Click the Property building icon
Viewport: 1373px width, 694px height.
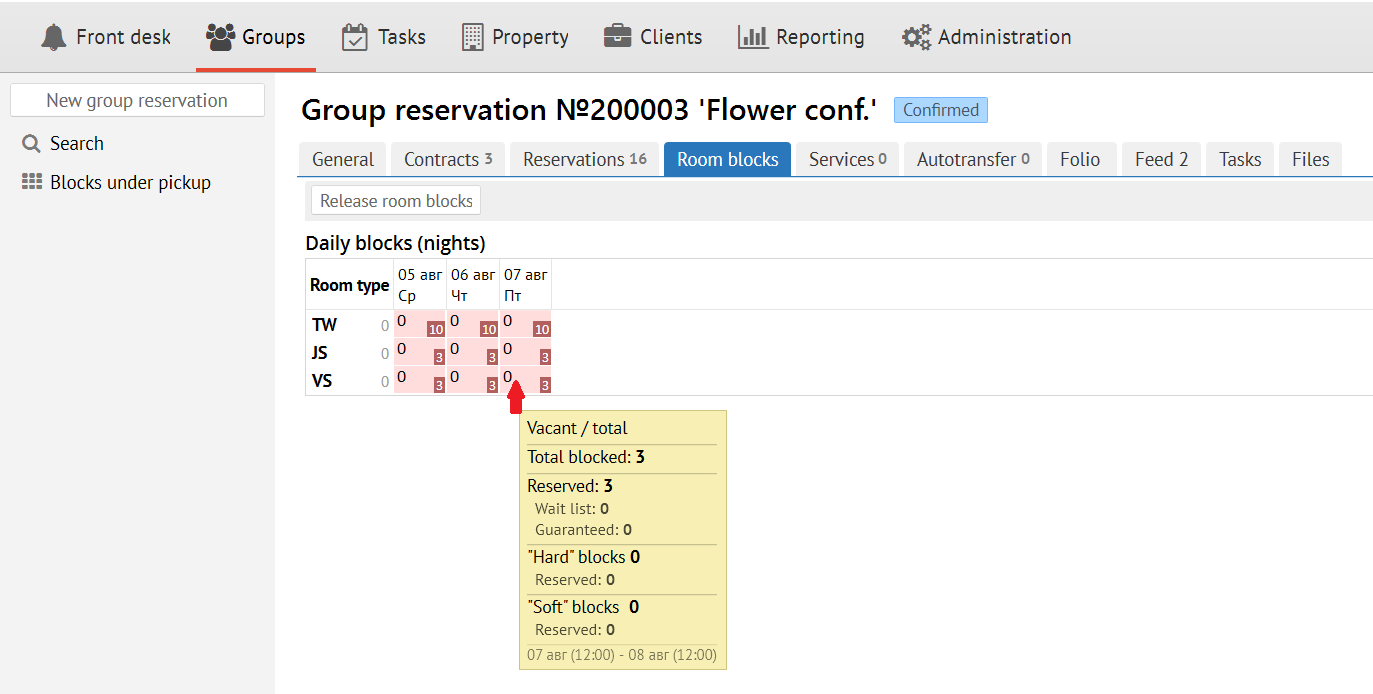point(473,37)
